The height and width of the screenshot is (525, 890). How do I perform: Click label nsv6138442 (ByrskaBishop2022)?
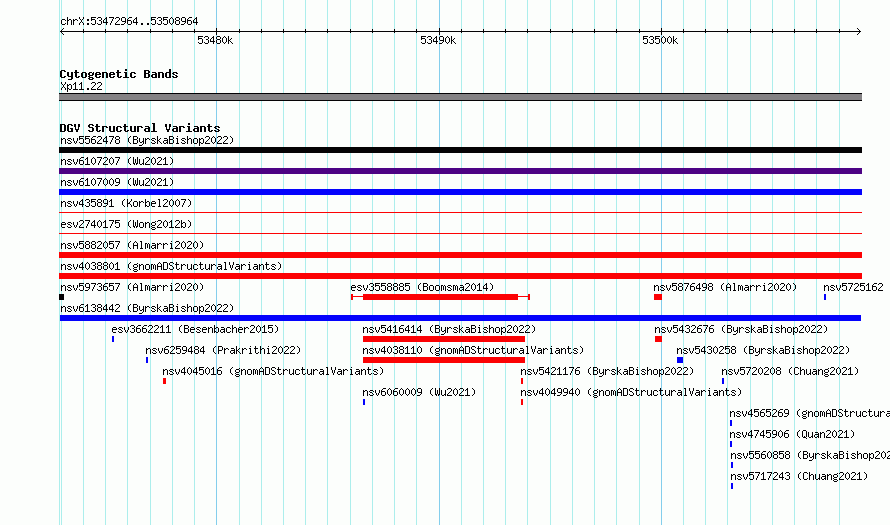coord(147,308)
